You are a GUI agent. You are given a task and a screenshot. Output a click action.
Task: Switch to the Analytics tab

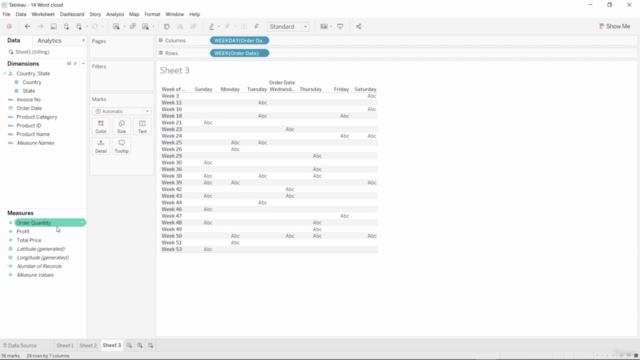click(x=49, y=41)
